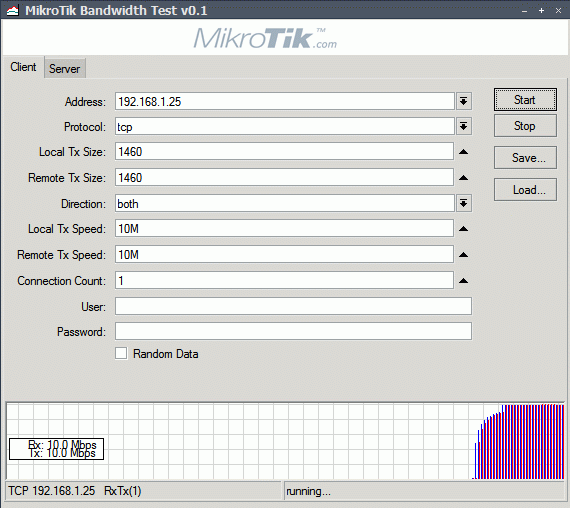
Task: Click the 'running...' status text
Action: pyautogui.click(x=308, y=491)
